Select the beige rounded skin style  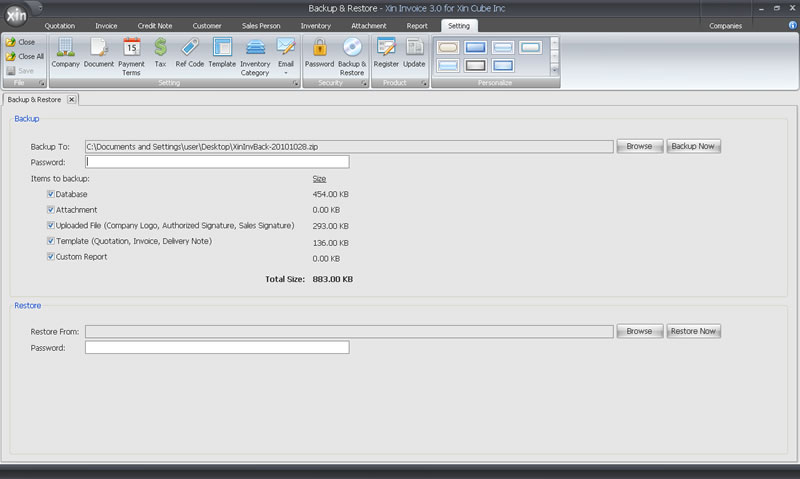click(448, 47)
